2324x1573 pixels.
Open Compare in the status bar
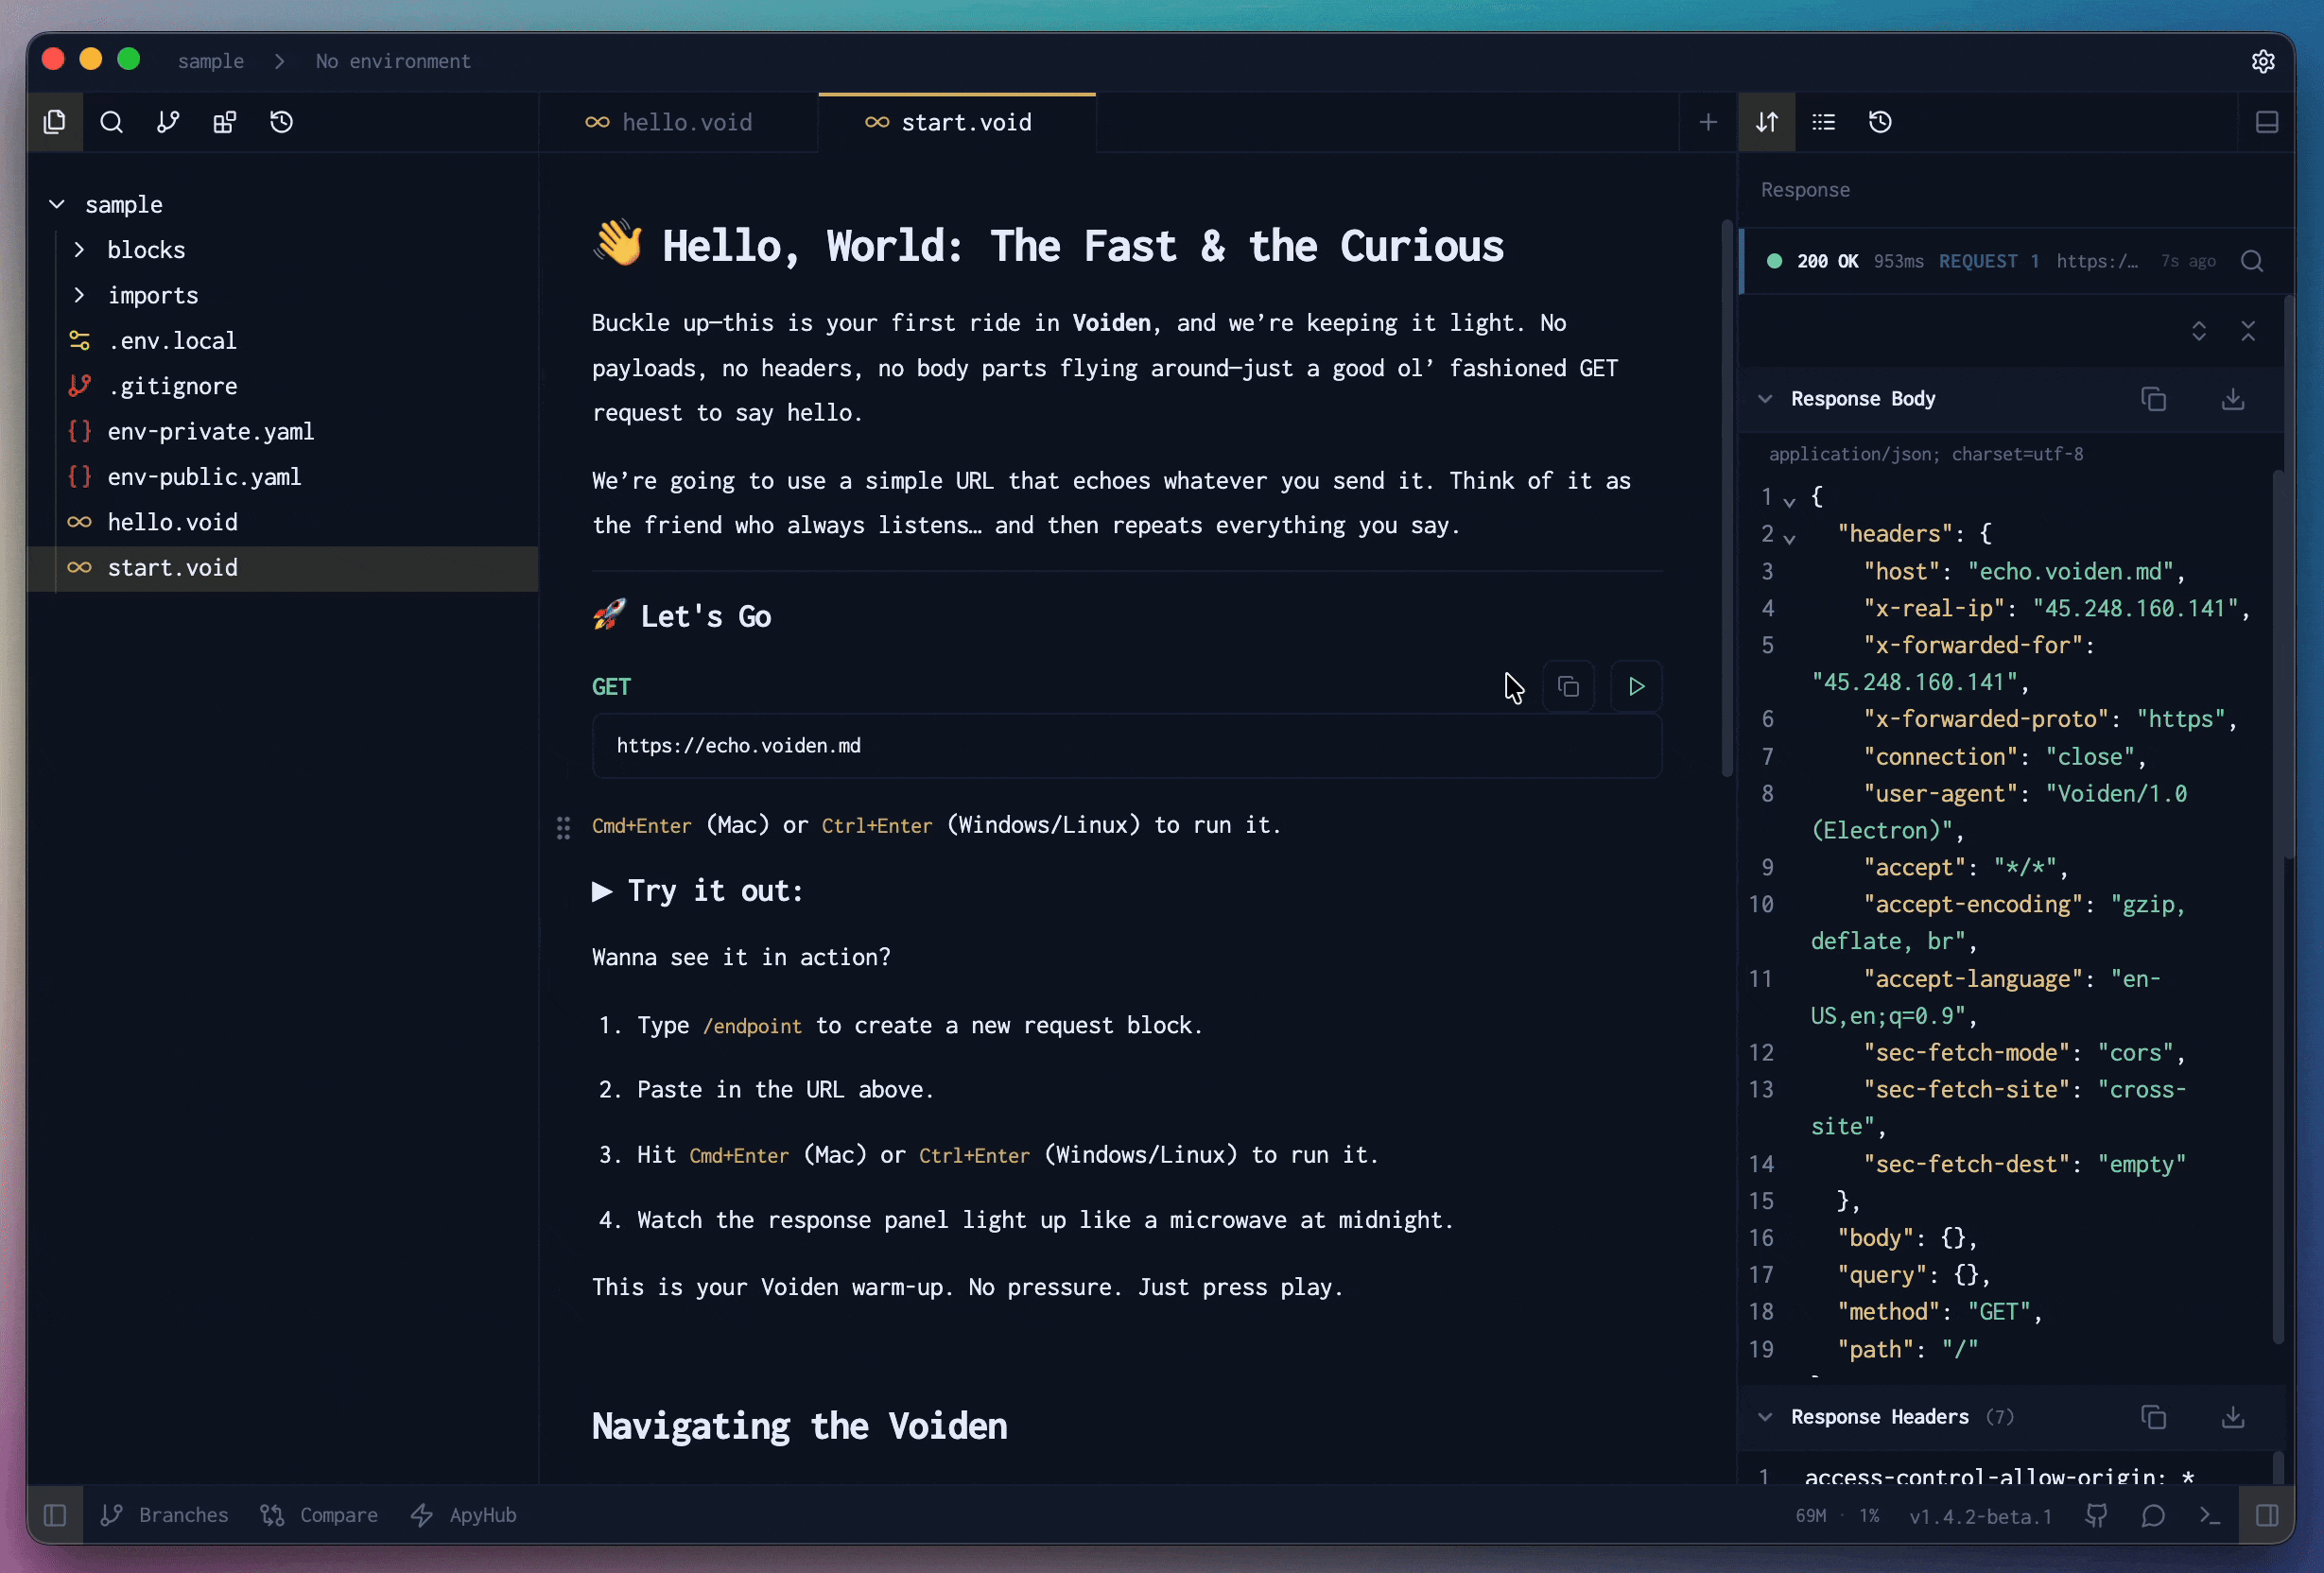(319, 1515)
